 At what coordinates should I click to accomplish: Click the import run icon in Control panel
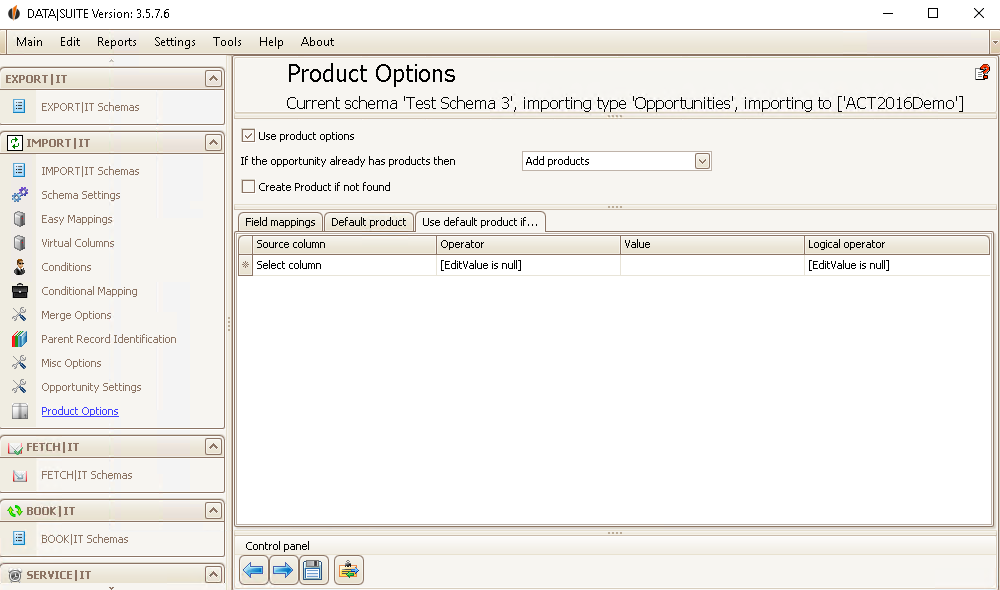(349, 570)
